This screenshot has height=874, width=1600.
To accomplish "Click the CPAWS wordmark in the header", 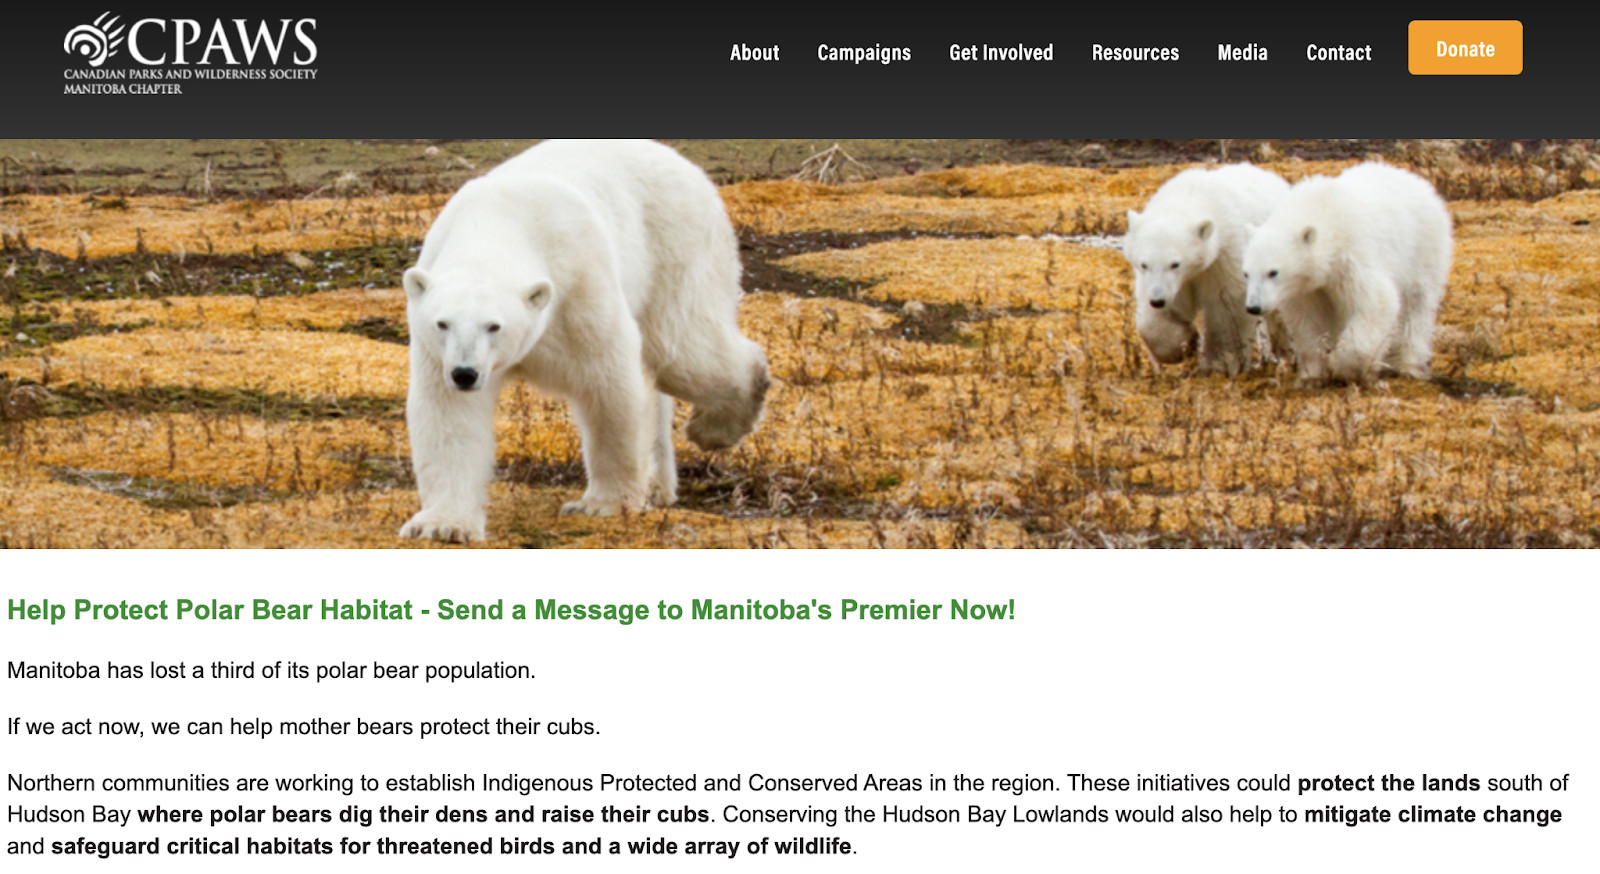I will coord(222,42).
